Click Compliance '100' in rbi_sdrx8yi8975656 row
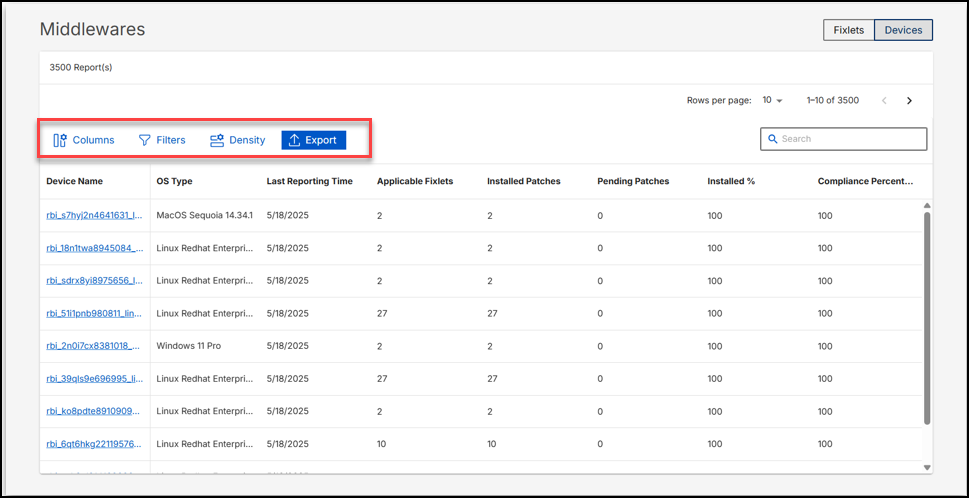This screenshot has width=969, height=498. (x=825, y=281)
